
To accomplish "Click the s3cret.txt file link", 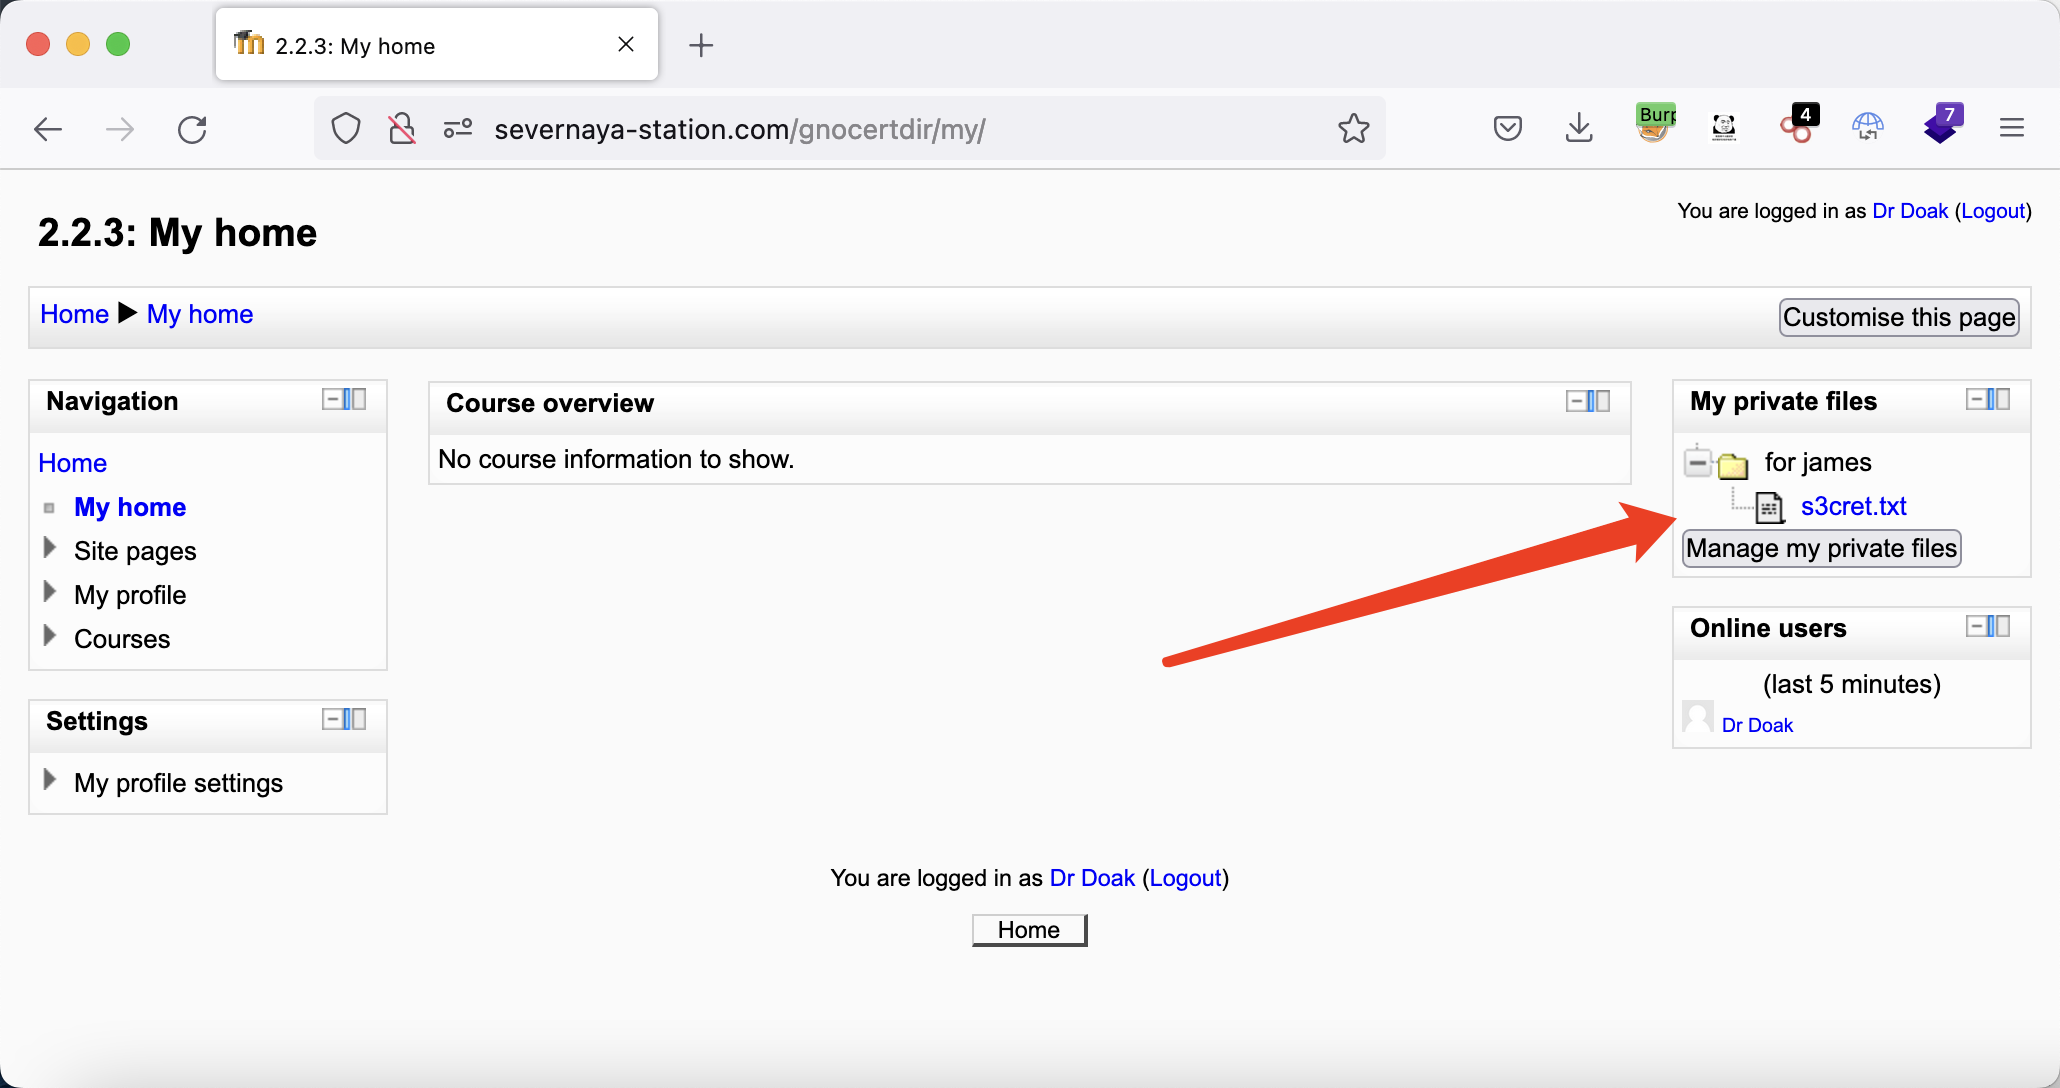I will (x=1853, y=507).
